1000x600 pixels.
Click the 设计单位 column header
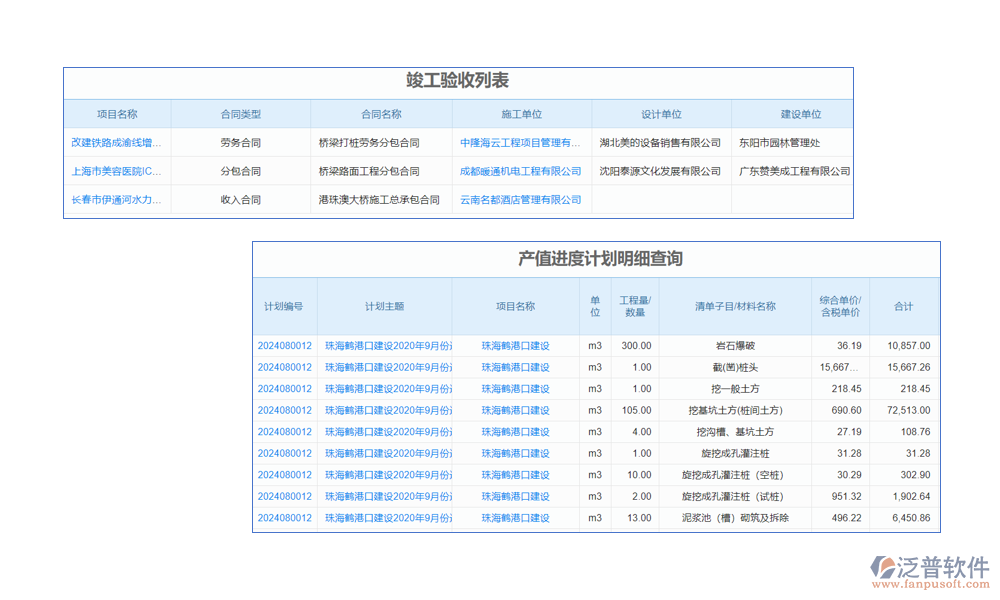pos(661,115)
